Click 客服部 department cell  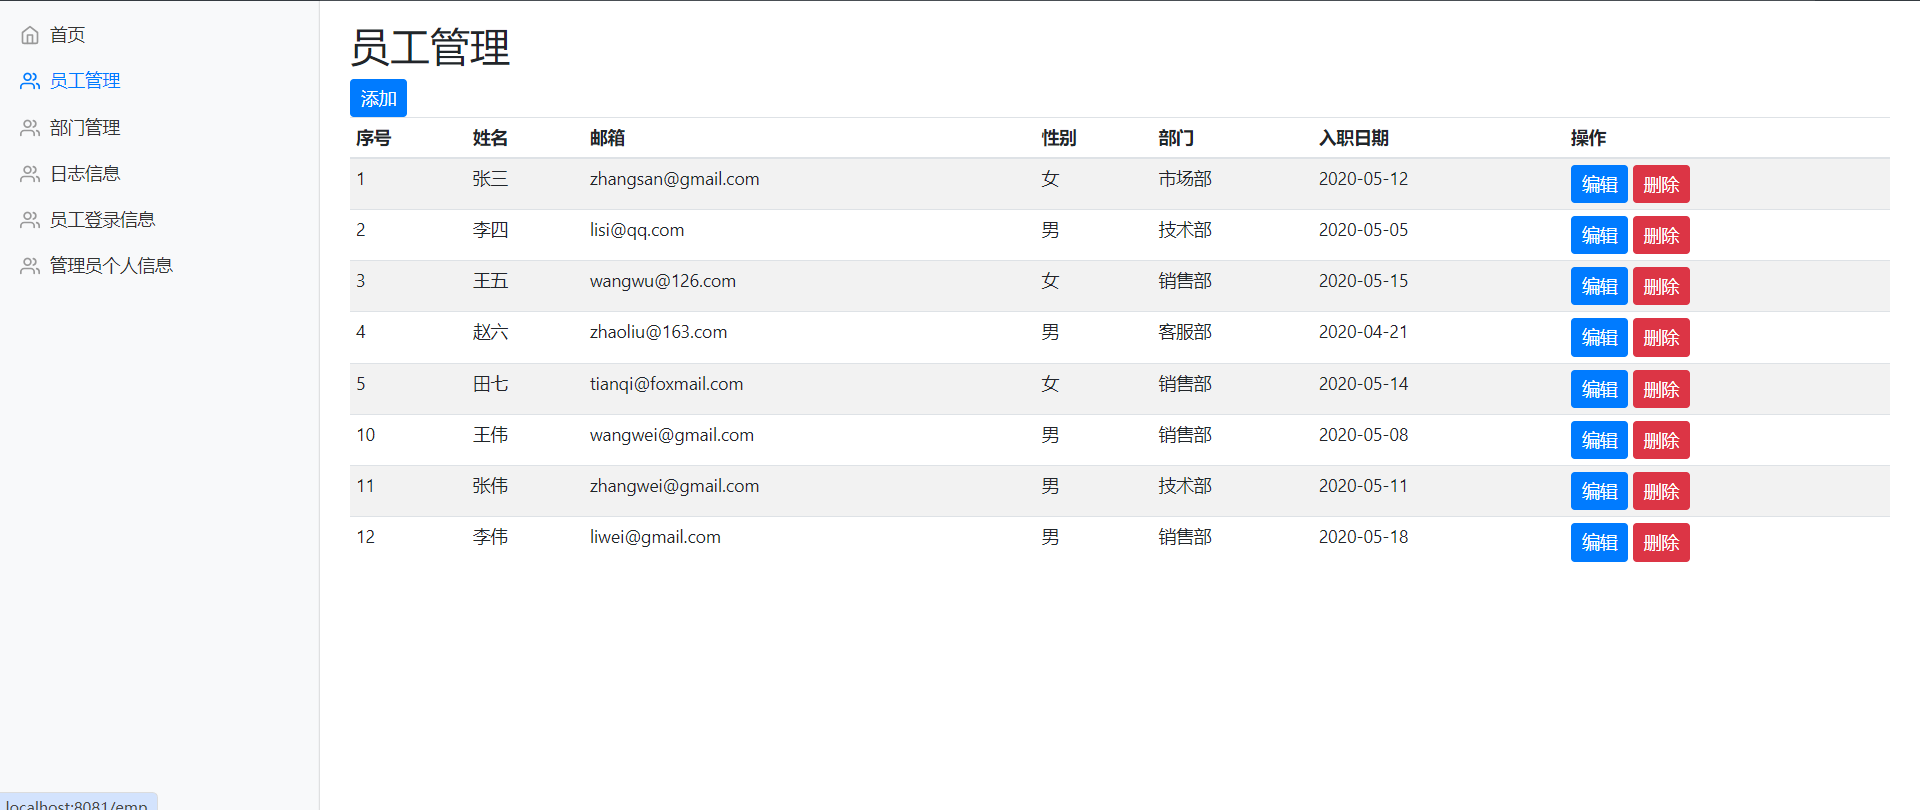pyautogui.click(x=1185, y=332)
